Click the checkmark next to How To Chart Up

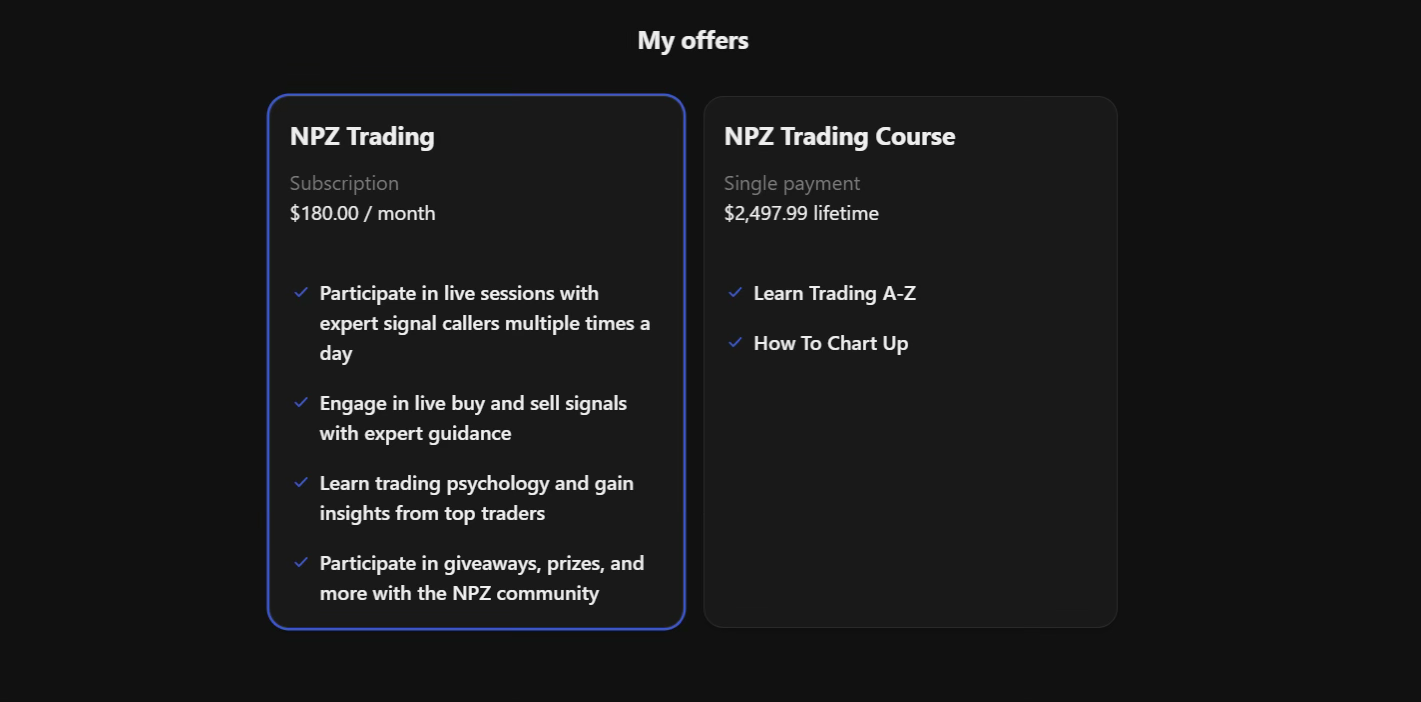pos(736,342)
